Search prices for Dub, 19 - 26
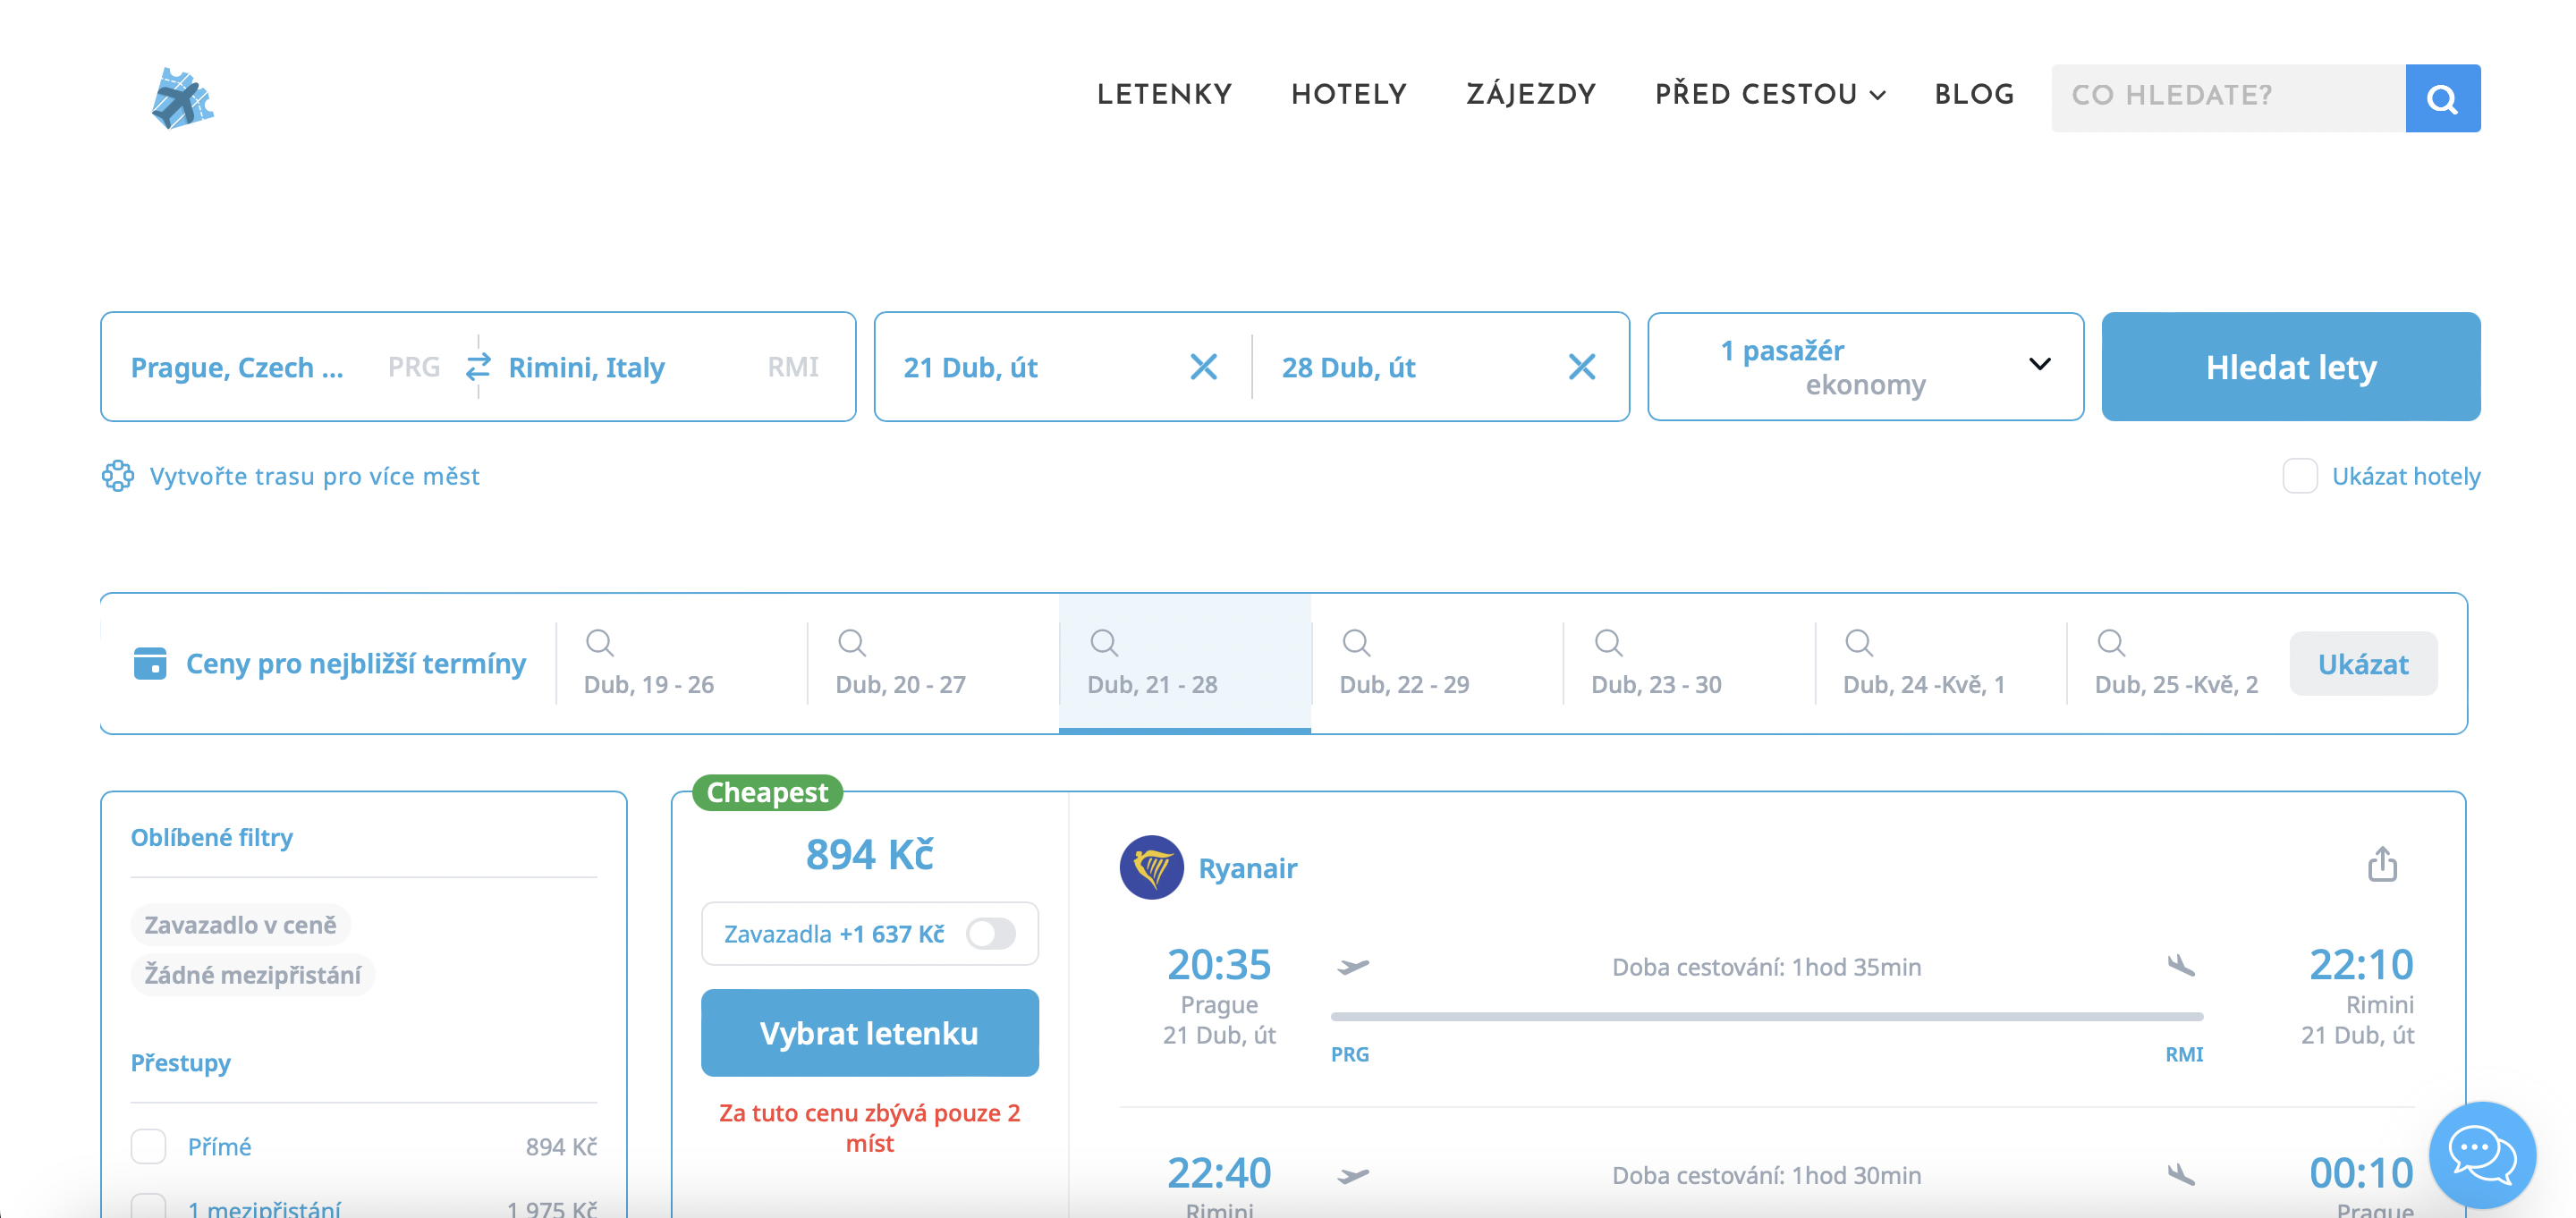Image resolution: width=2576 pixels, height=1218 pixels. [649, 663]
